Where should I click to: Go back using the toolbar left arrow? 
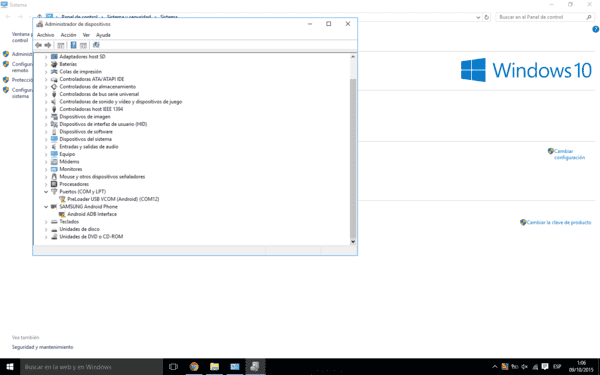tap(38, 45)
